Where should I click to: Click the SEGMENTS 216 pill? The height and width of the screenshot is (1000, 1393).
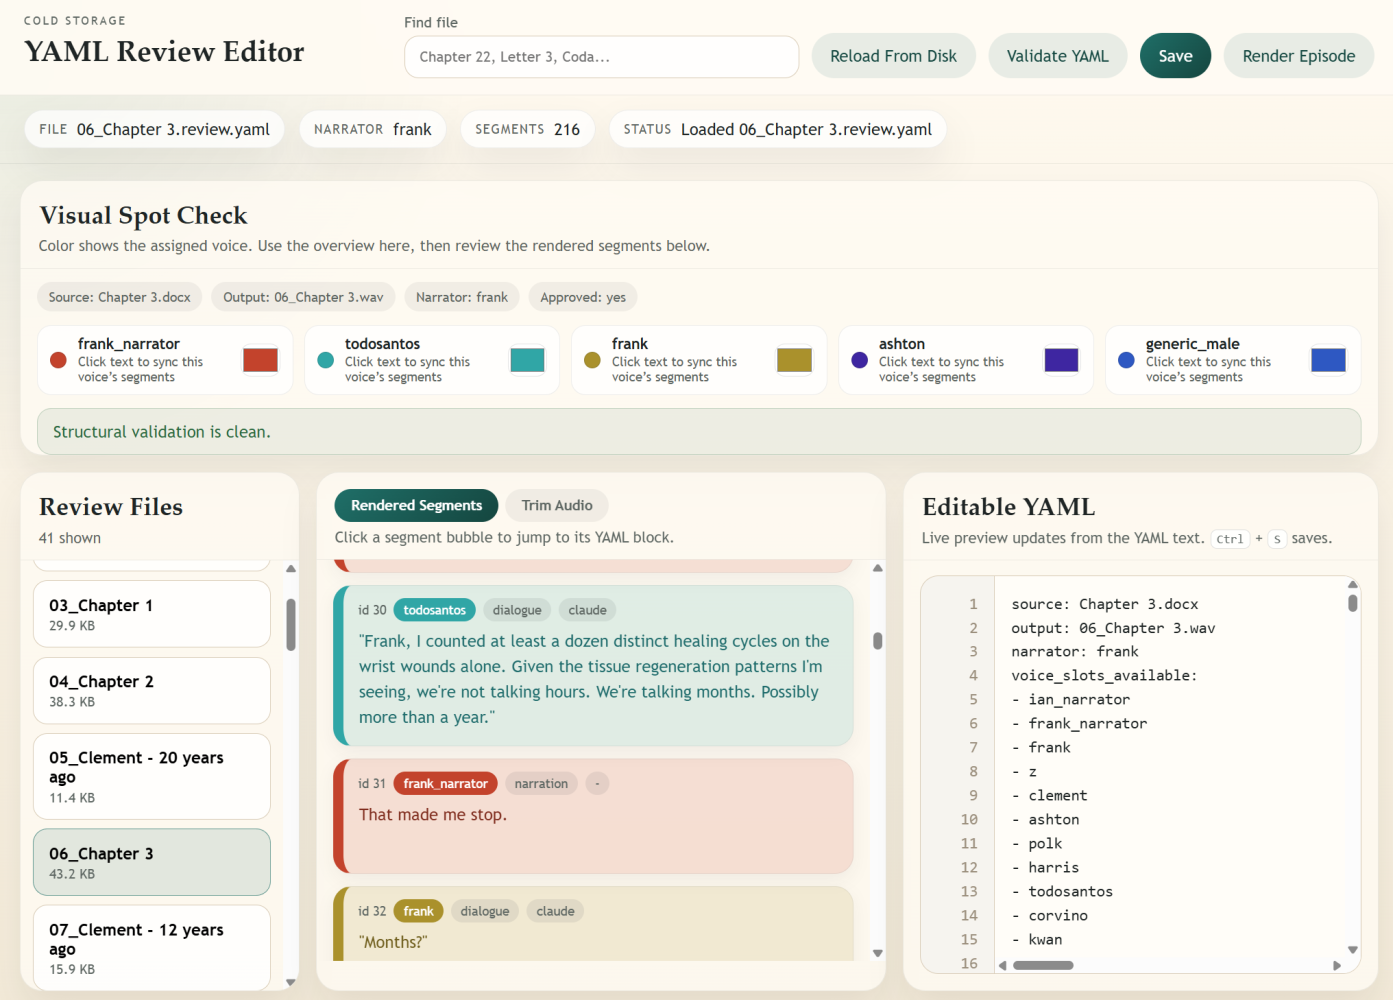pyautogui.click(x=527, y=129)
